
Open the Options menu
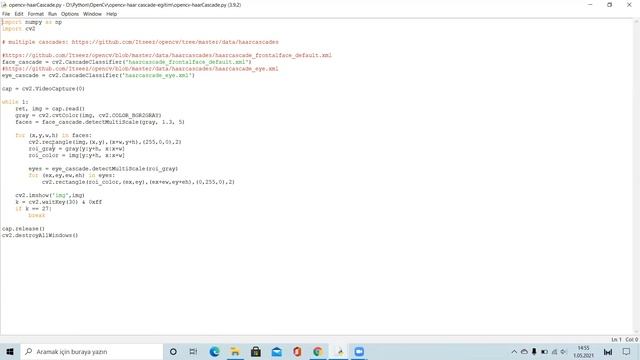(70, 14)
